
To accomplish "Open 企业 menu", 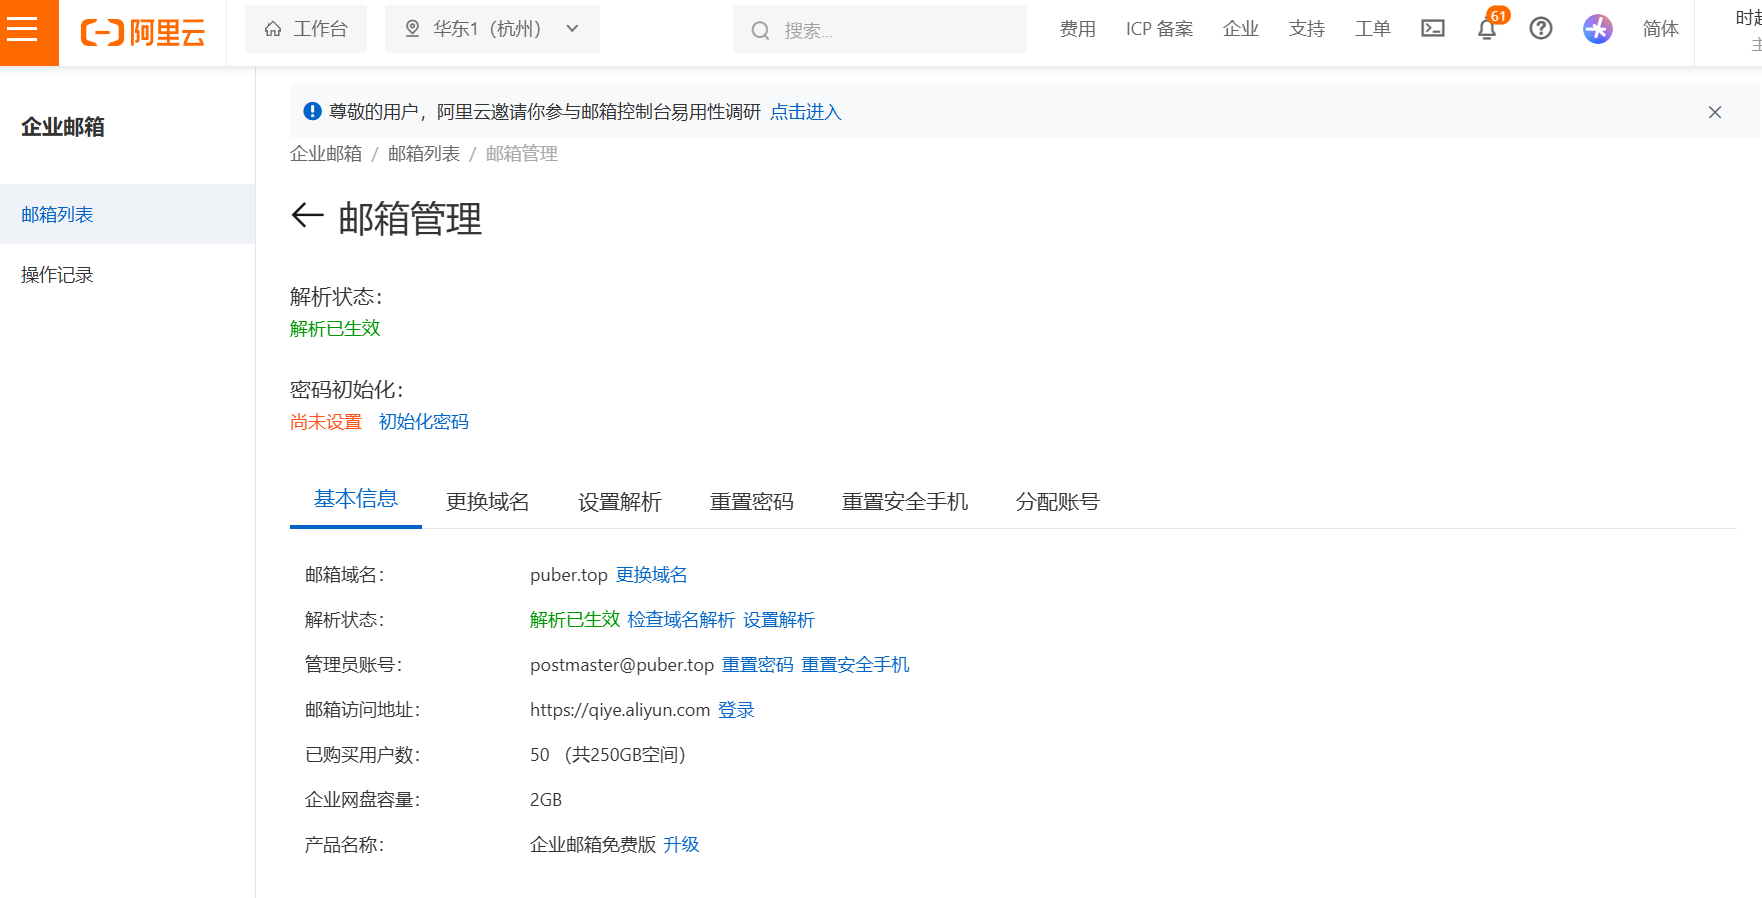I will 1240,29.
